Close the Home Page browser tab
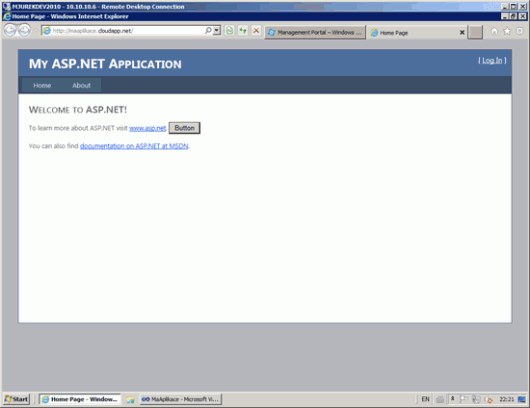Screen dimensions: 530x408 [462, 32]
